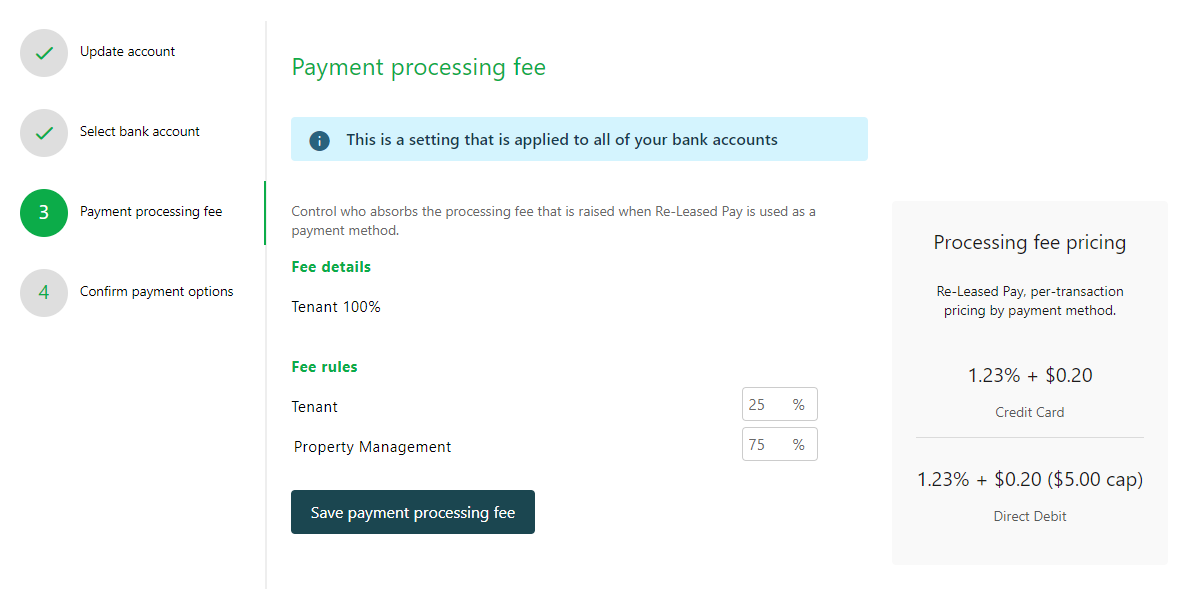Screen dimensions: 1199x605
Task: Click the Fee details heading
Action: point(330,267)
